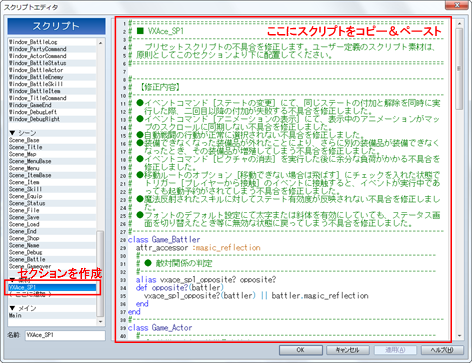Select the Scene_MenuBase script
The width and height of the screenshot is (472, 363).
pos(52,161)
